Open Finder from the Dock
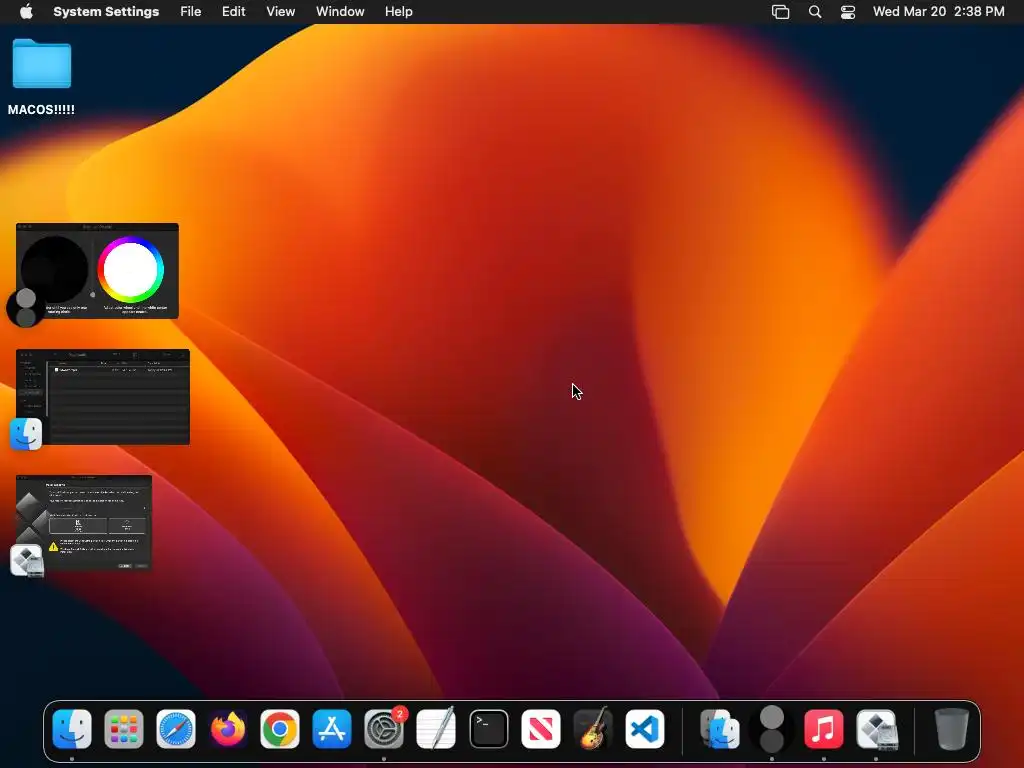Viewport: 1024px width, 768px height. pyautogui.click(x=72, y=729)
